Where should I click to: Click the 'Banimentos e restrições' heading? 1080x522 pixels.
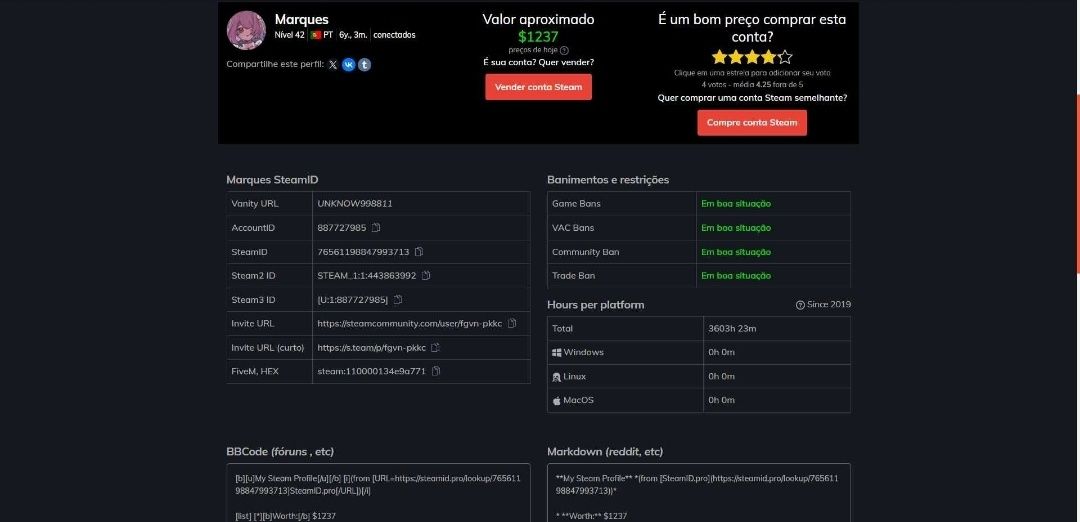(608, 180)
